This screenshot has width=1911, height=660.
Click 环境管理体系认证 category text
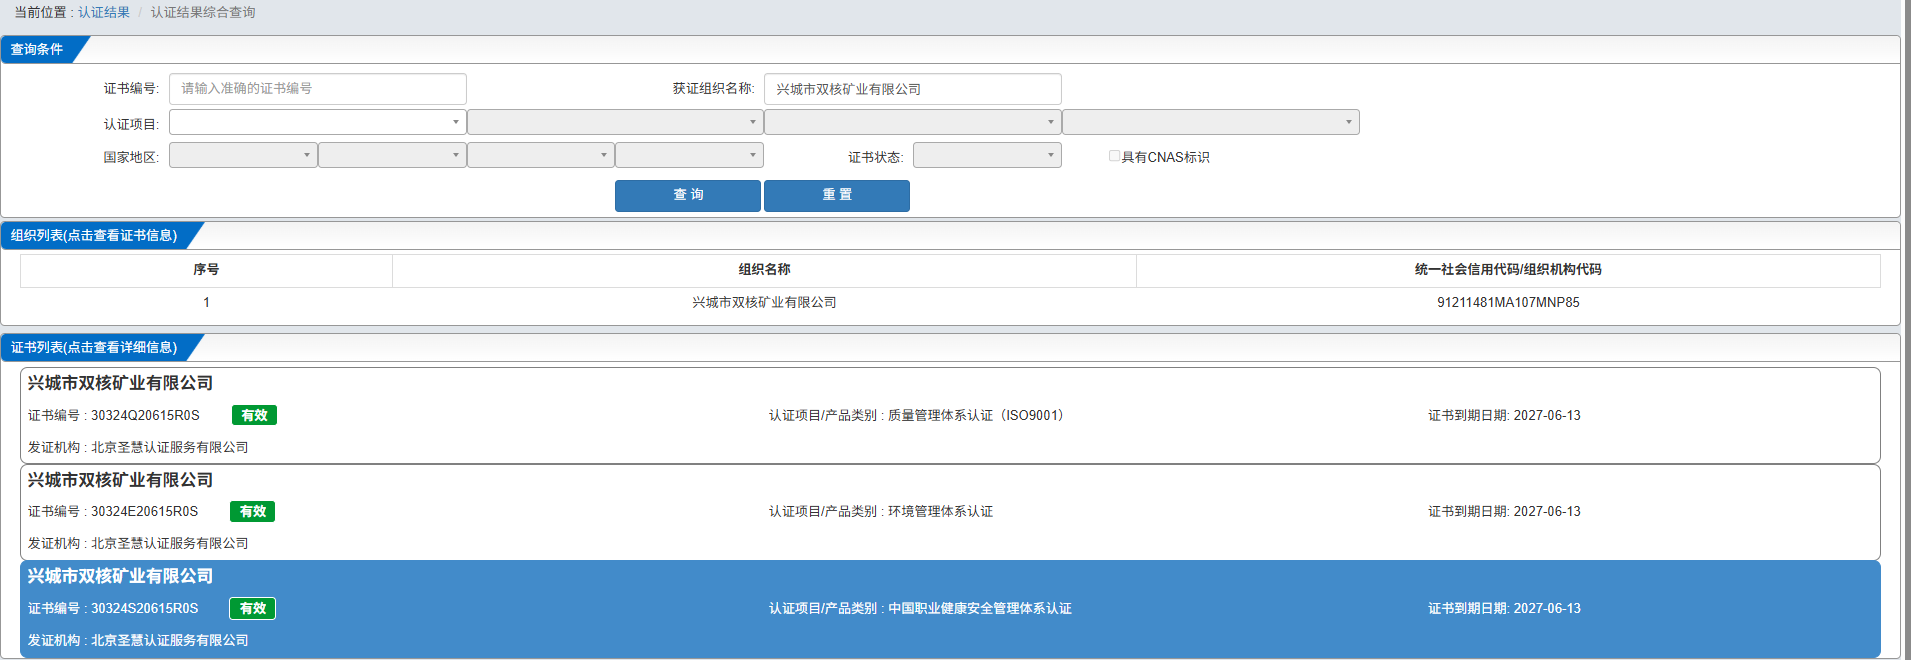(940, 511)
